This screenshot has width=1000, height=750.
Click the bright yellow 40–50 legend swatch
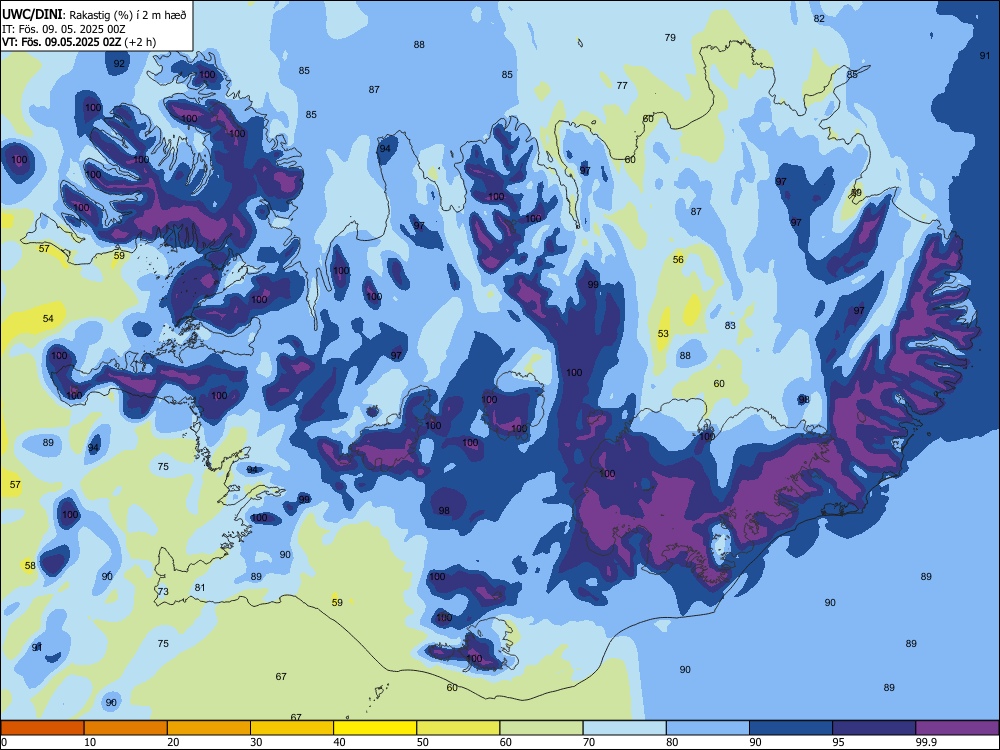coord(375,728)
